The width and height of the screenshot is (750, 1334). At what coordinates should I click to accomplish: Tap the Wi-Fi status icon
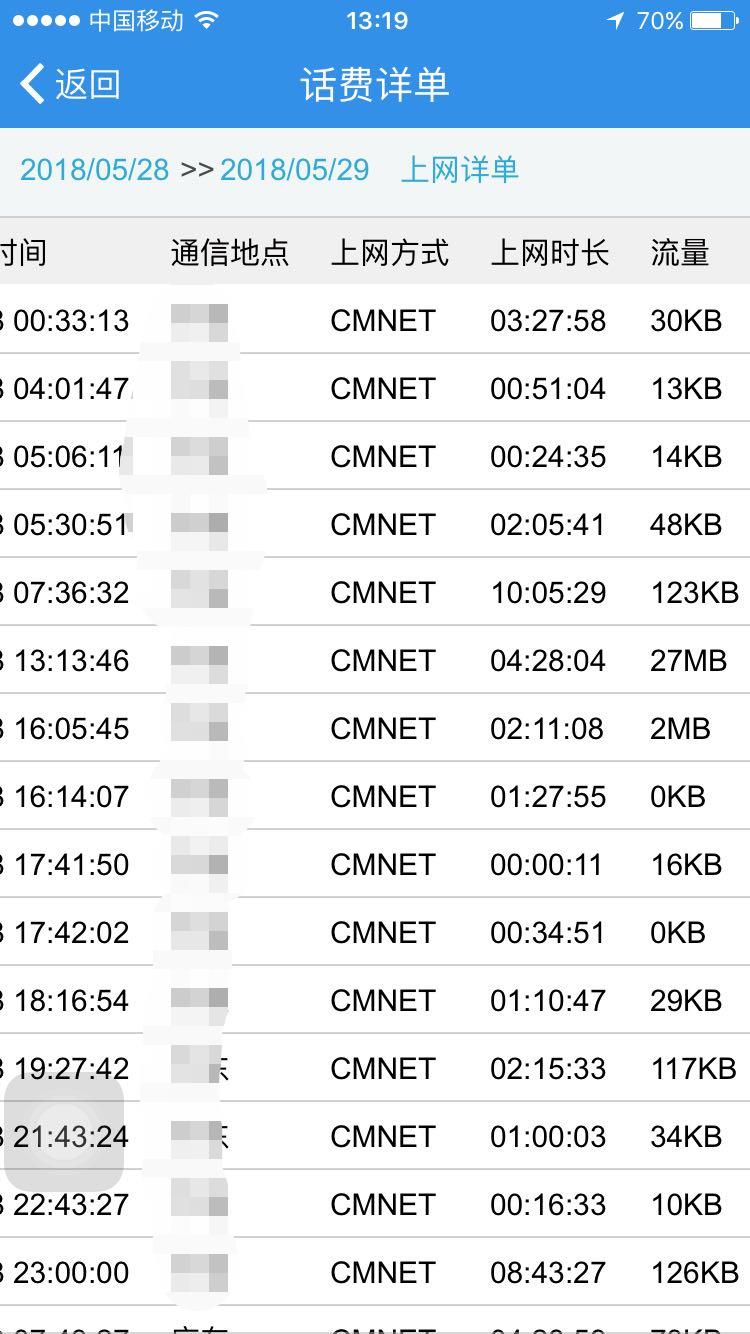(x=207, y=21)
